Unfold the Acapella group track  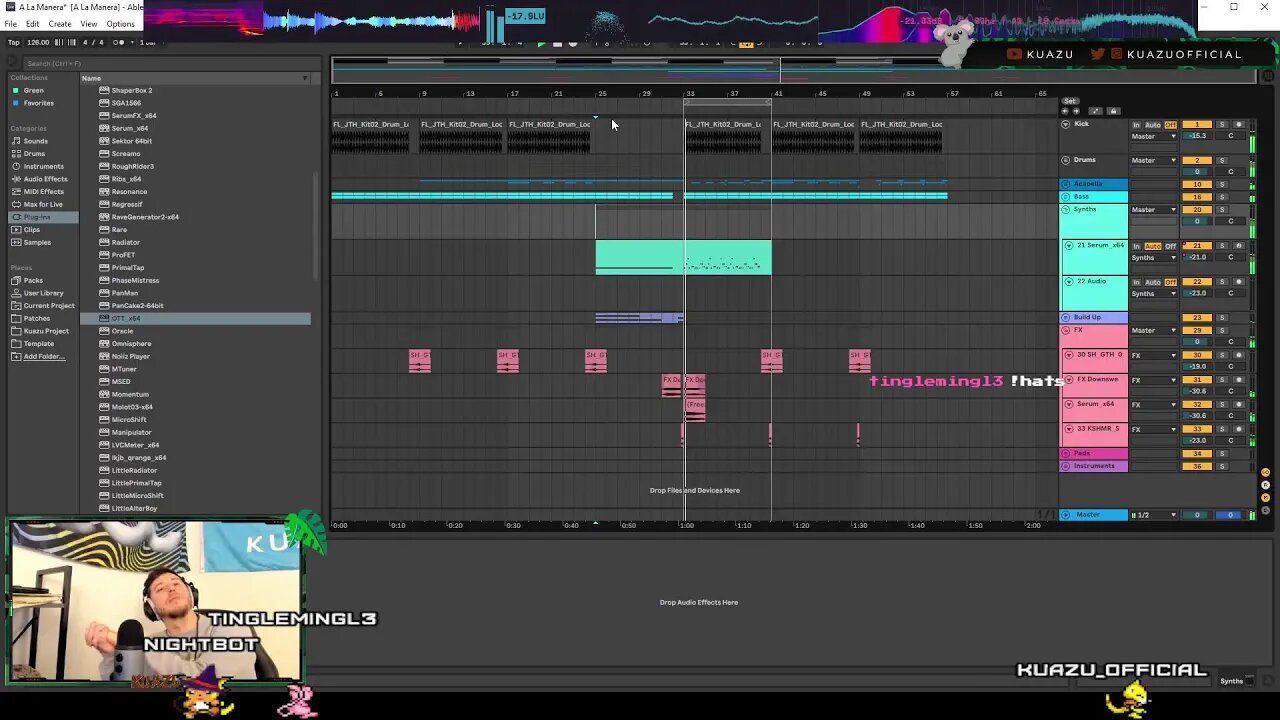(x=1066, y=184)
